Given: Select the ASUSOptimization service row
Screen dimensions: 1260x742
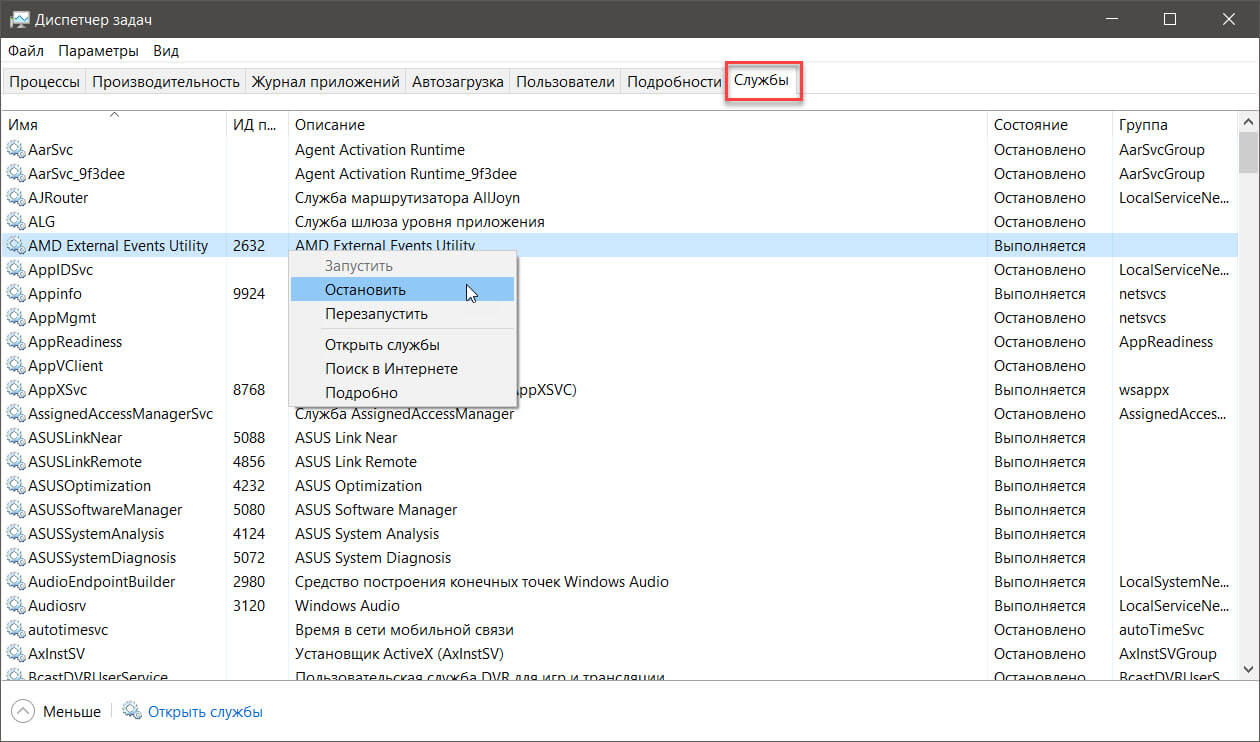Looking at the screenshot, I should click(x=90, y=486).
